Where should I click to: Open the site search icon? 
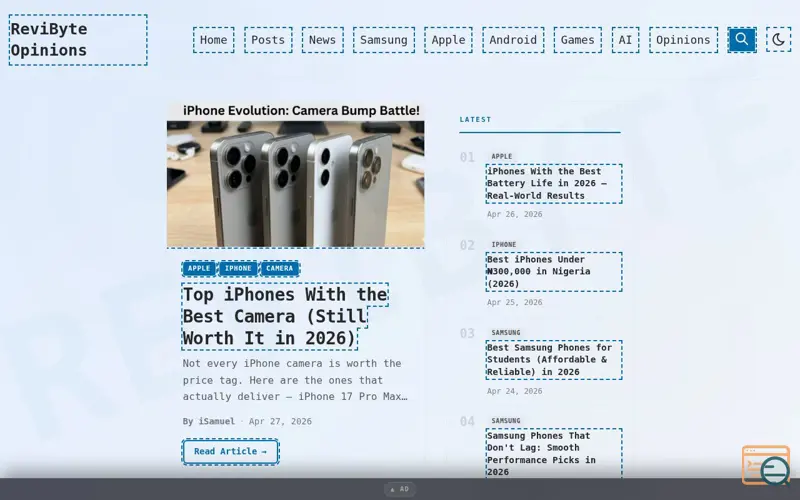point(741,40)
